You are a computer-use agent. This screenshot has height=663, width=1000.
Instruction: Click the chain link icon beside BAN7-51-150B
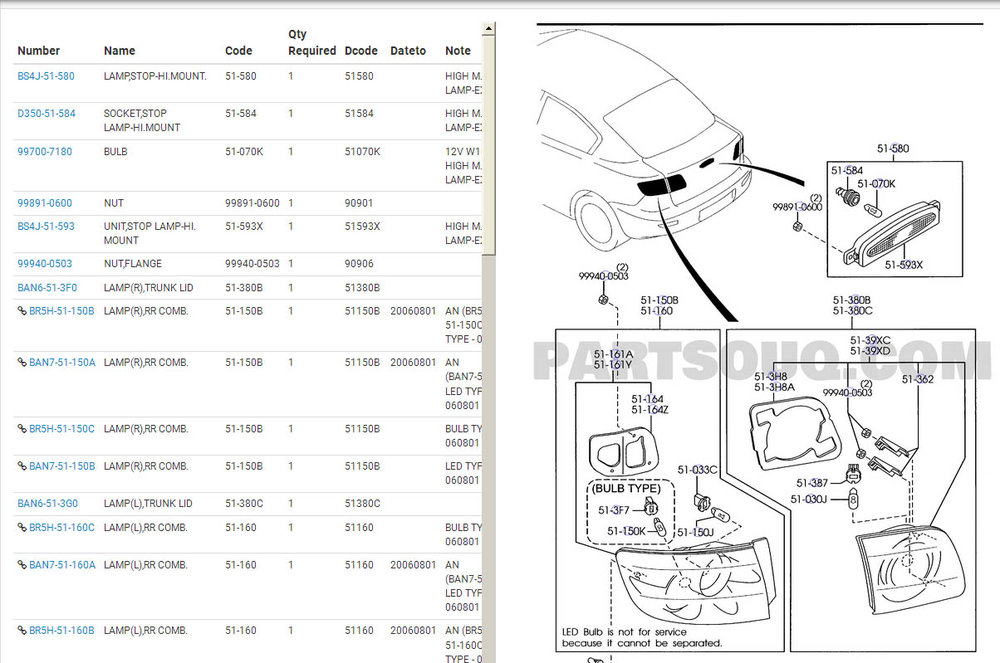click(22, 466)
